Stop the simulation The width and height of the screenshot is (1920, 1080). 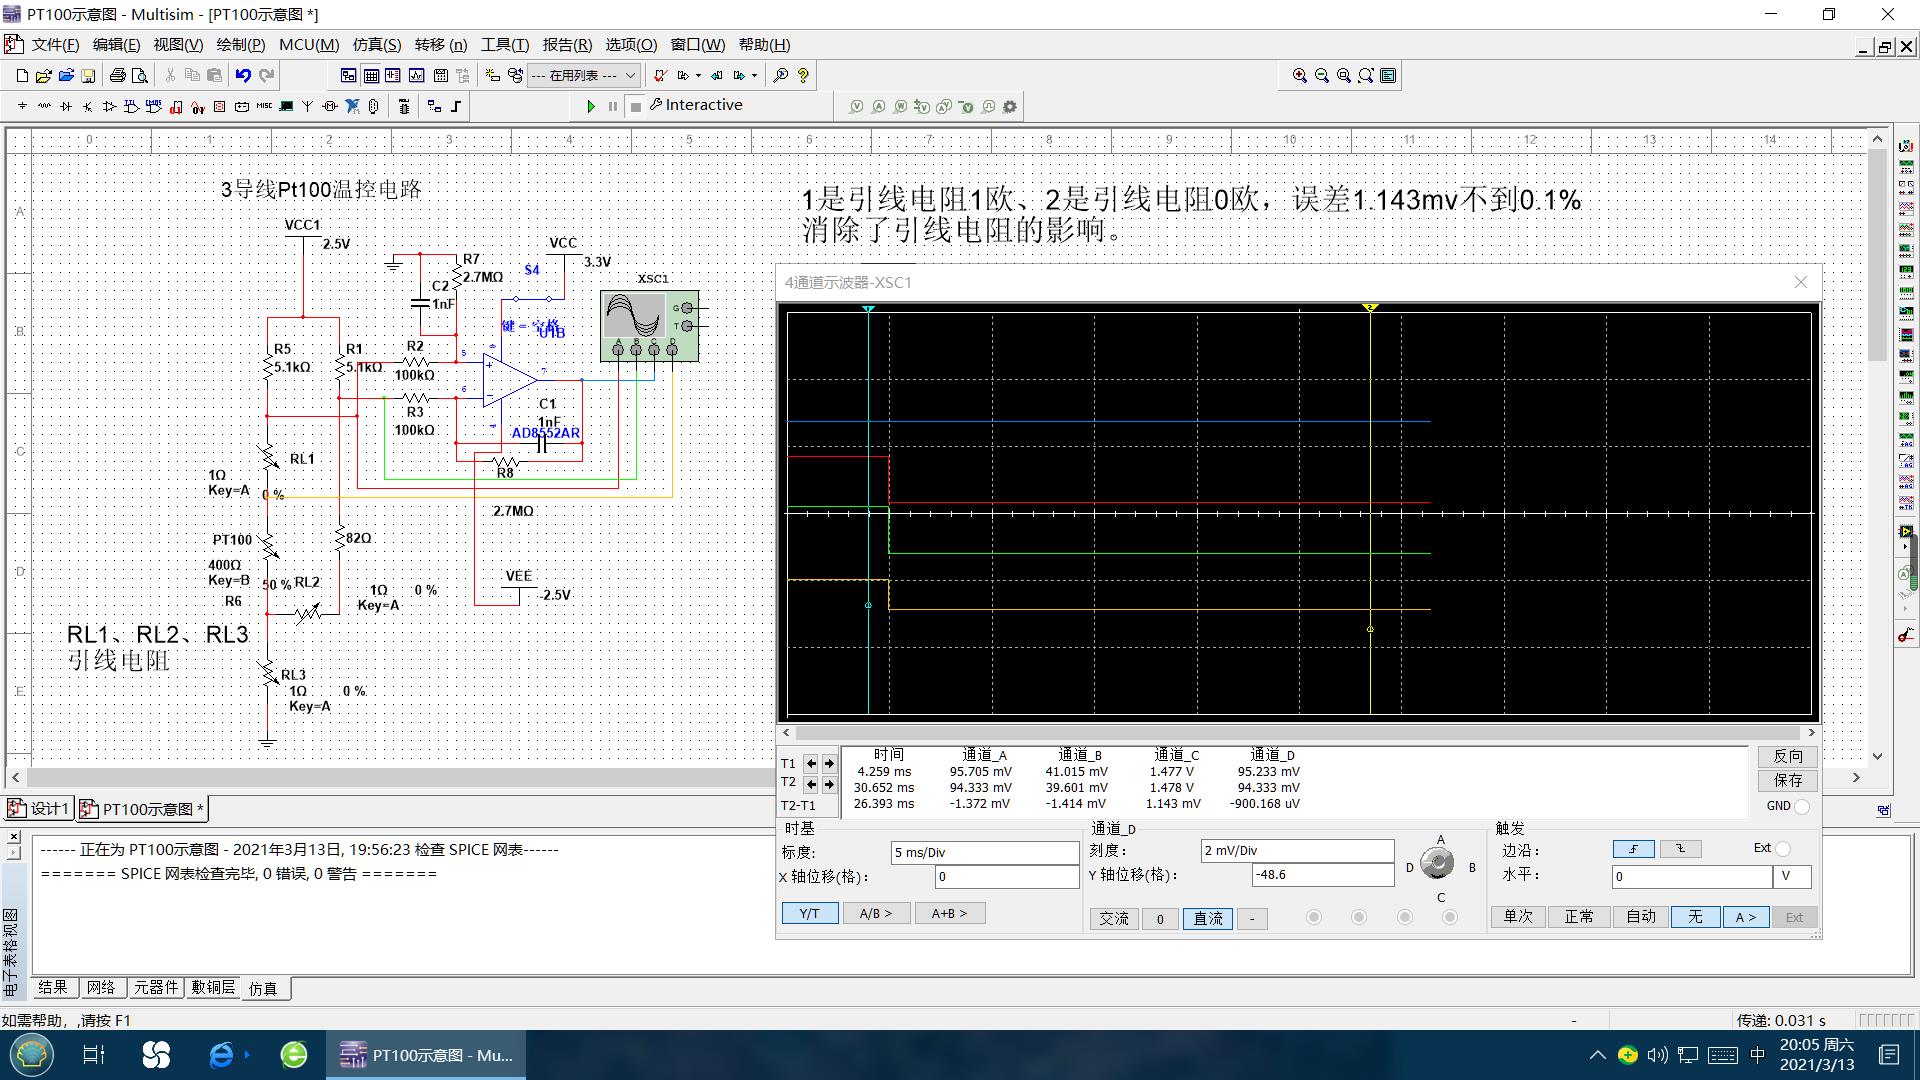tap(635, 106)
